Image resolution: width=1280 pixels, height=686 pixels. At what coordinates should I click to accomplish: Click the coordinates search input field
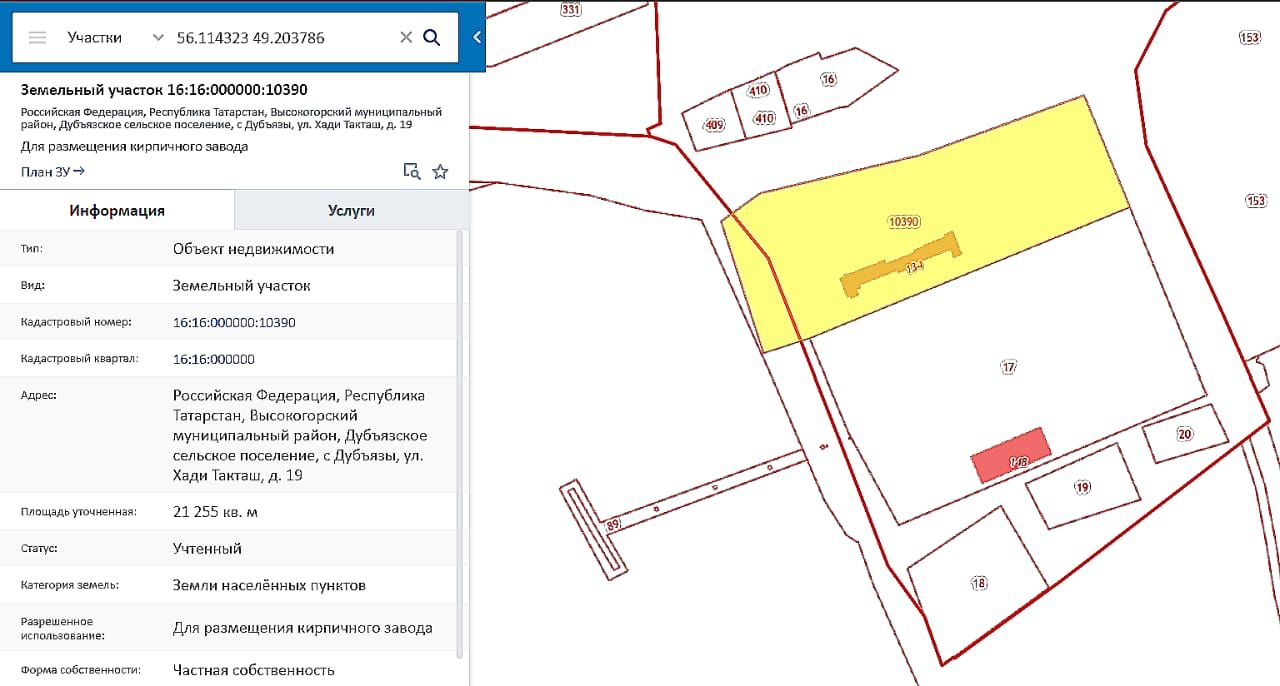[x=280, y=38]
